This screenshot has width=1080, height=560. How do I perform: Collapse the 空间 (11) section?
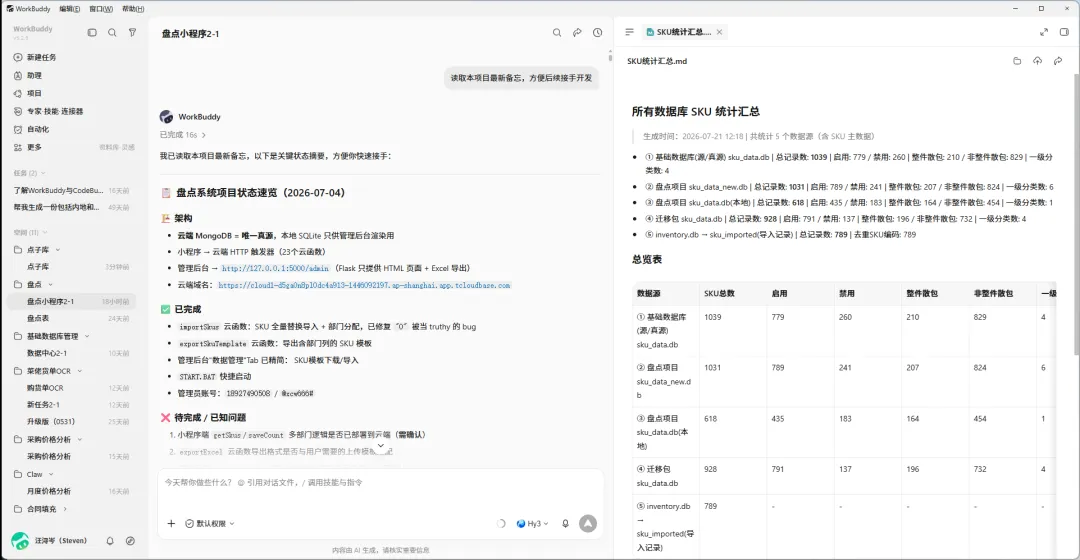tap(45, 232)
